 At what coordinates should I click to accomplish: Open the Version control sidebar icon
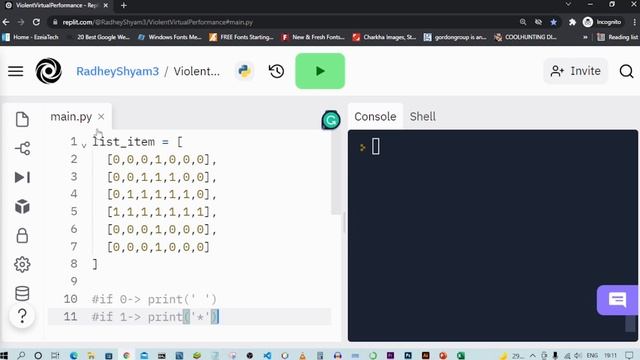point(22,148)
